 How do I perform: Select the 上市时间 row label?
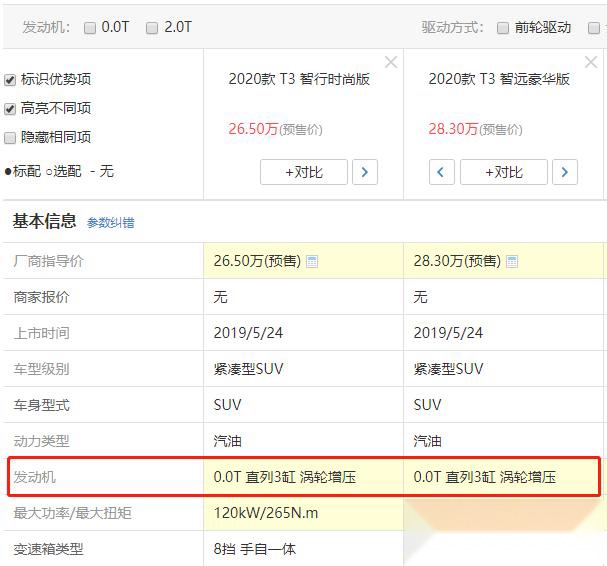[41, 333]
